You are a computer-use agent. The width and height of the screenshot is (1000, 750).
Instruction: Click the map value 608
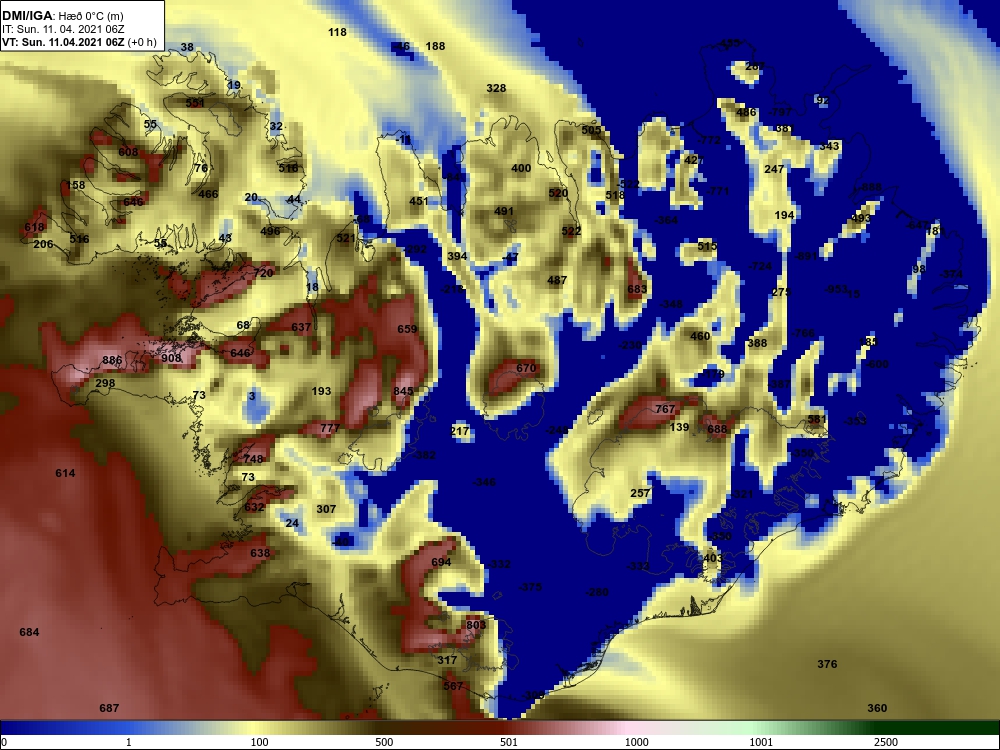click(128, 152)
